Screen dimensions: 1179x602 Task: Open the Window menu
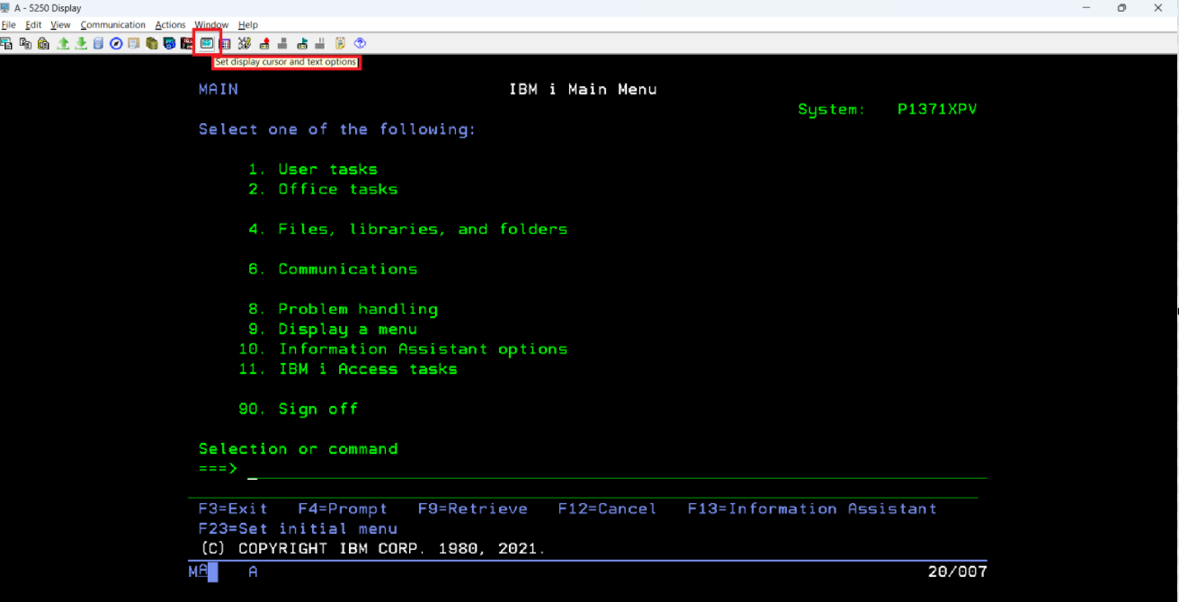tap(211, 25)
